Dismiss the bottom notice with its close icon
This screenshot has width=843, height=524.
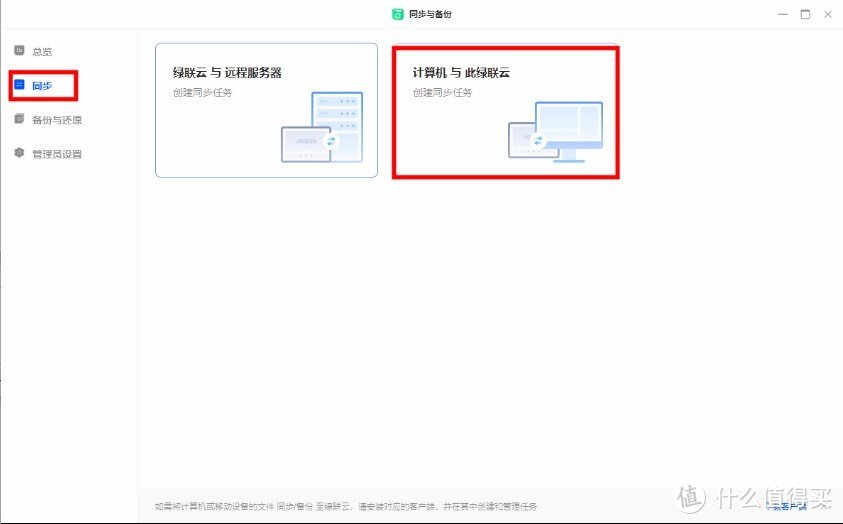pyautogui.click(x=823, y=506)
